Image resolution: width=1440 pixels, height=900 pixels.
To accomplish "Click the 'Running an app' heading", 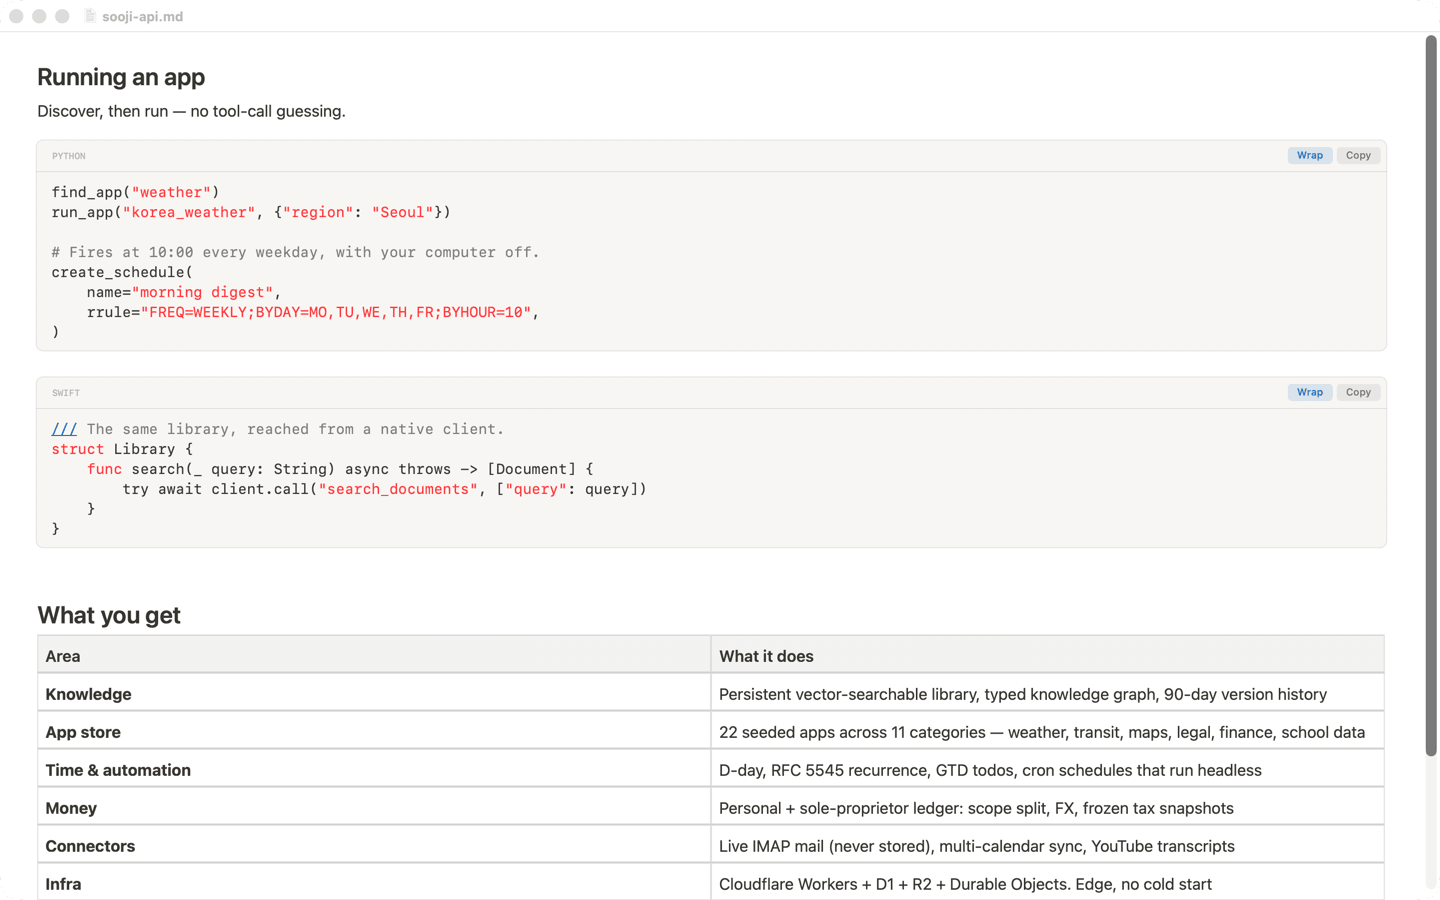I will (x=121, y=77).
